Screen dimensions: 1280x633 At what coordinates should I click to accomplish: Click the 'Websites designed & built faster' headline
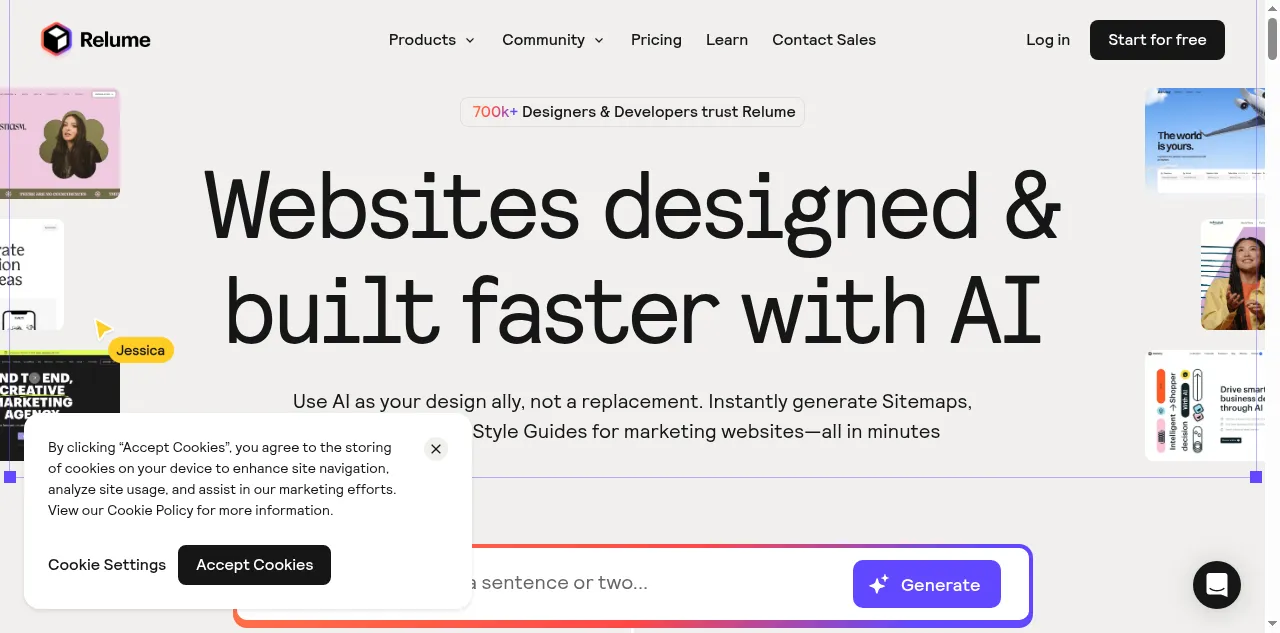632,257
